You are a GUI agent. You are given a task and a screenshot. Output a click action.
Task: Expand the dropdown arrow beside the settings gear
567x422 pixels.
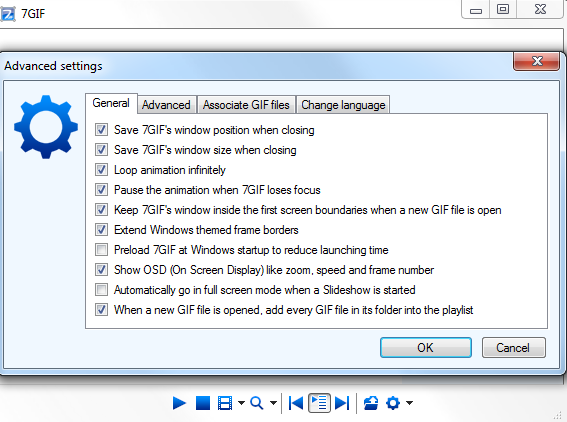click(409, 403)
